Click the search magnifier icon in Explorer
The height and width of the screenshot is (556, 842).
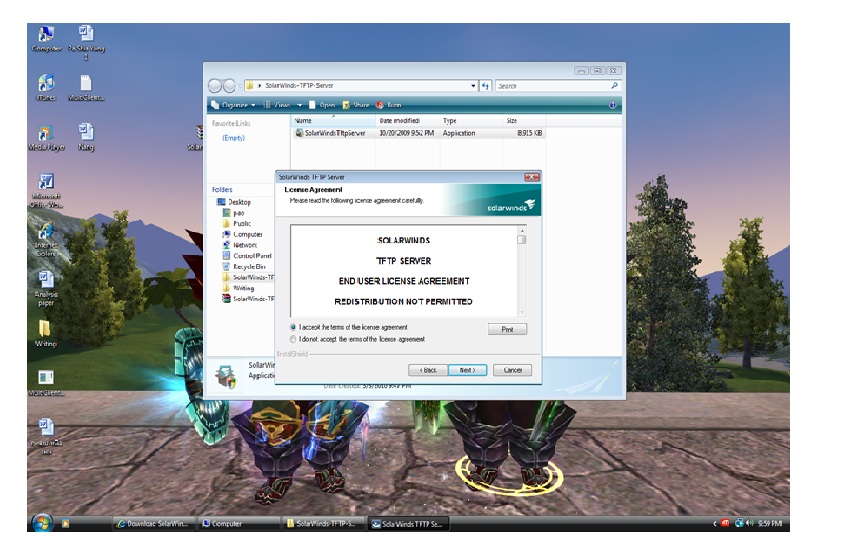pos(614,85)
